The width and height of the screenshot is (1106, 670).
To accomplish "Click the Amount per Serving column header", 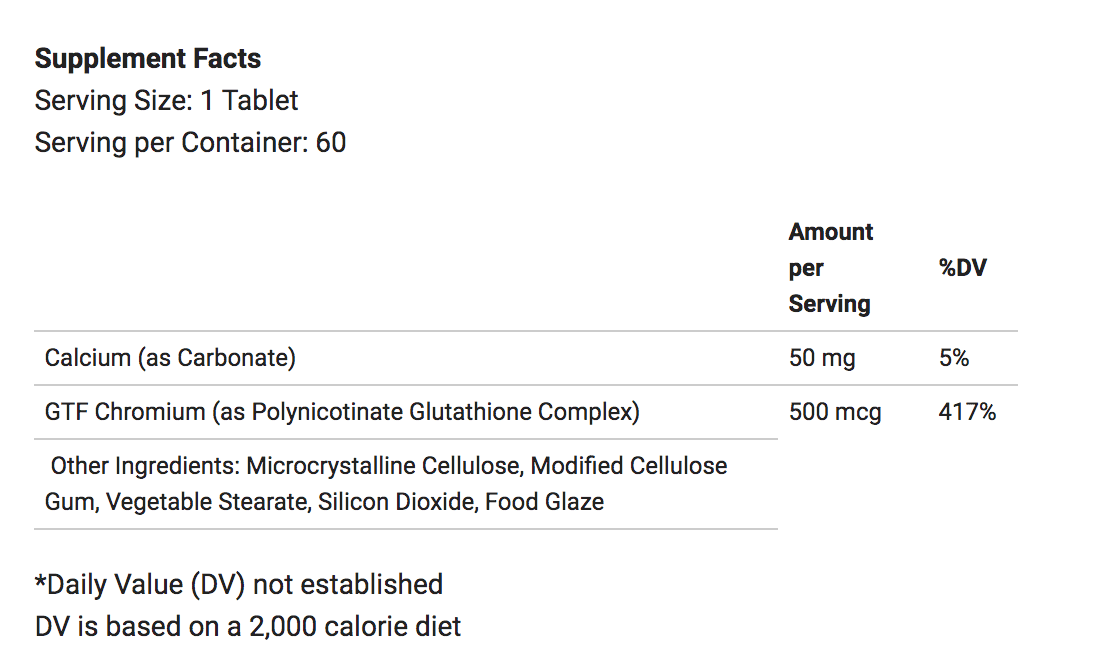I will point(831,268).
